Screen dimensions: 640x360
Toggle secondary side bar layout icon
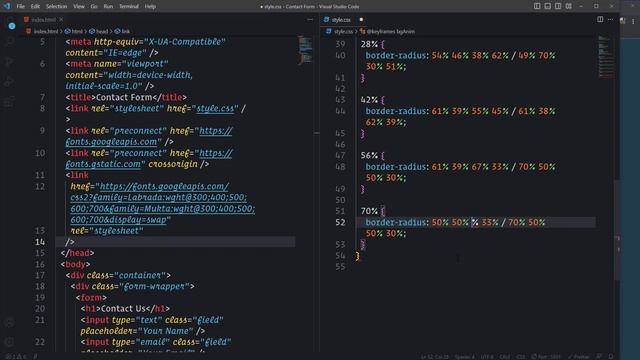(x=558, y=7)
